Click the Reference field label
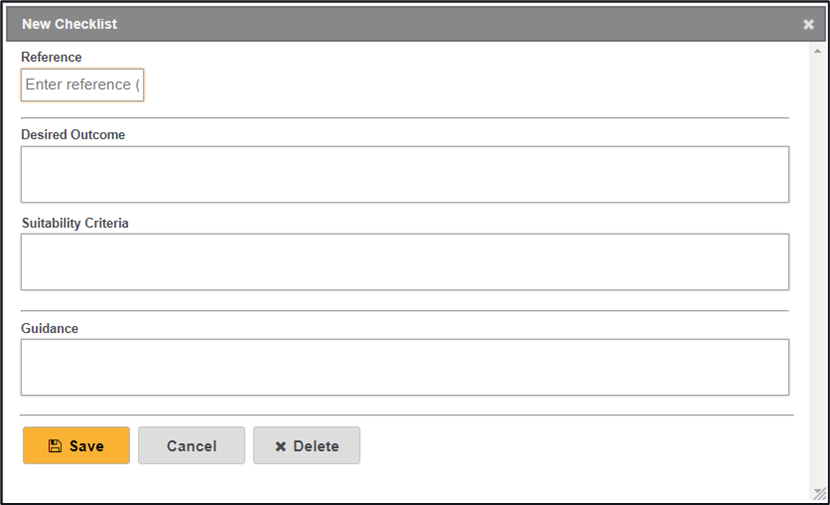Image resolution: width=830 pixels, height=505 pixels. (51, 57)
